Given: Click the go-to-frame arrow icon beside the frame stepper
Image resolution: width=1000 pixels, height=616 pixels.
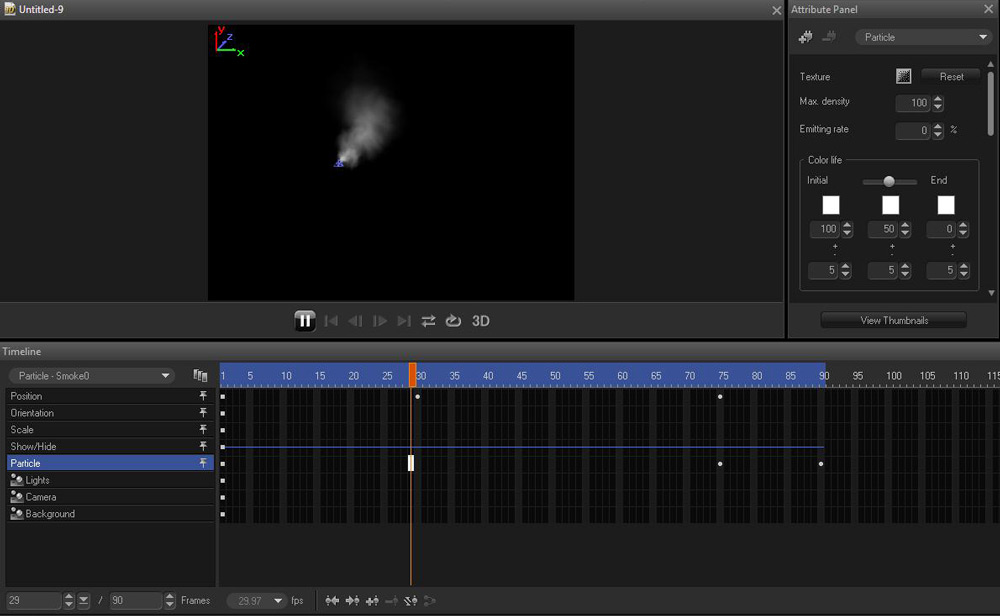Looking at the screenshot, I should pyautogui.click(x=84, y=600).
